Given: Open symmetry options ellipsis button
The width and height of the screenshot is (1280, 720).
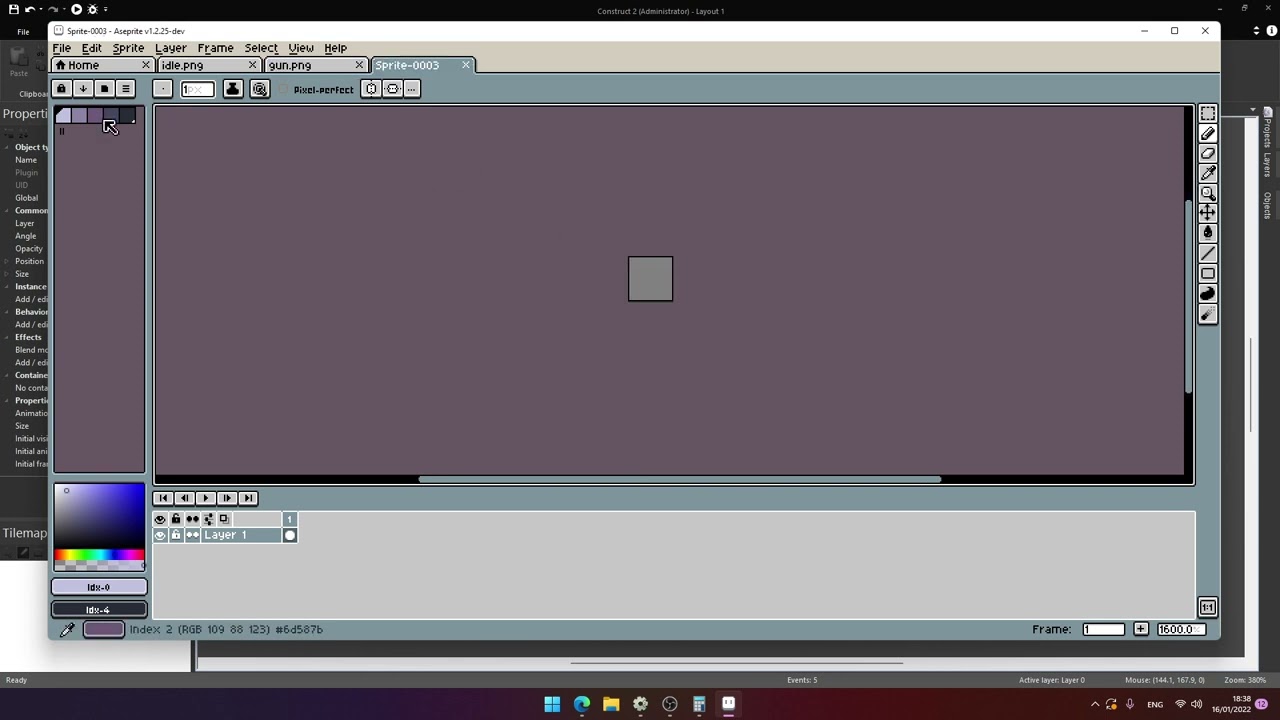Looking at the screenshot, I should point(411,89).
